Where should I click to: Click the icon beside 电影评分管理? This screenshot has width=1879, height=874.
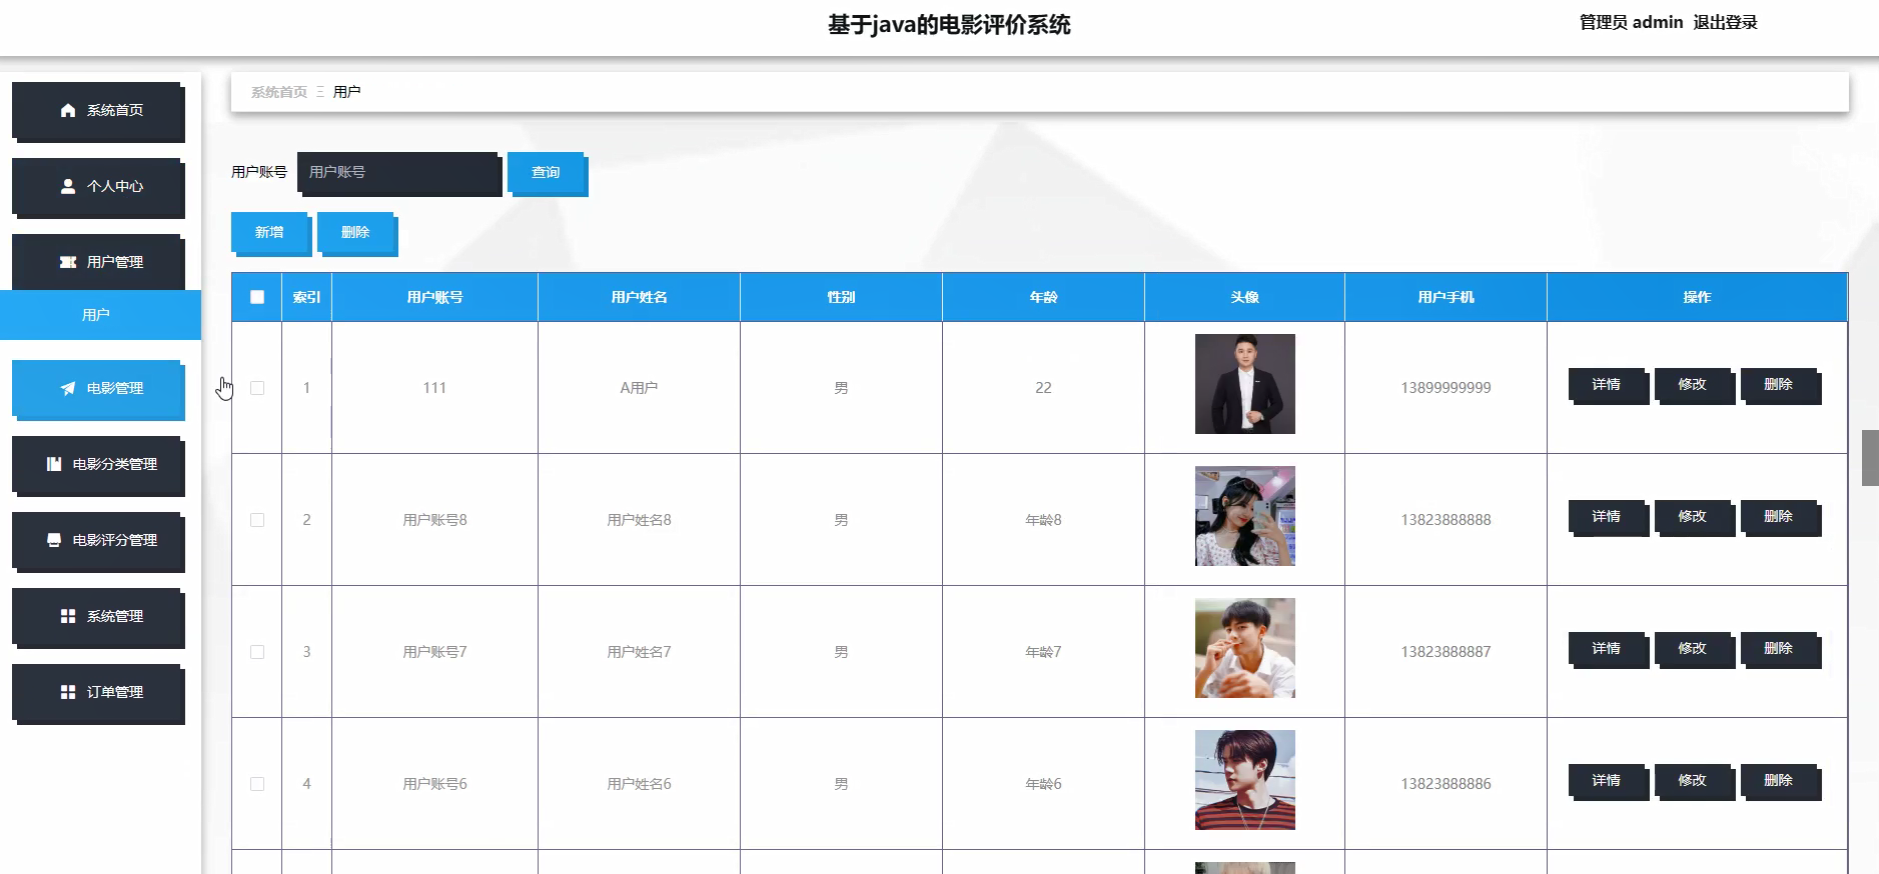coord(54,540)
